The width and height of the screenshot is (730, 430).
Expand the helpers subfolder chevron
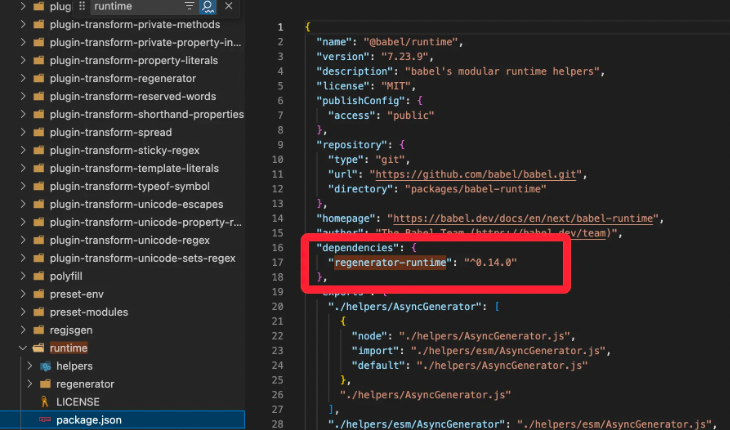(x=30, y=366)
